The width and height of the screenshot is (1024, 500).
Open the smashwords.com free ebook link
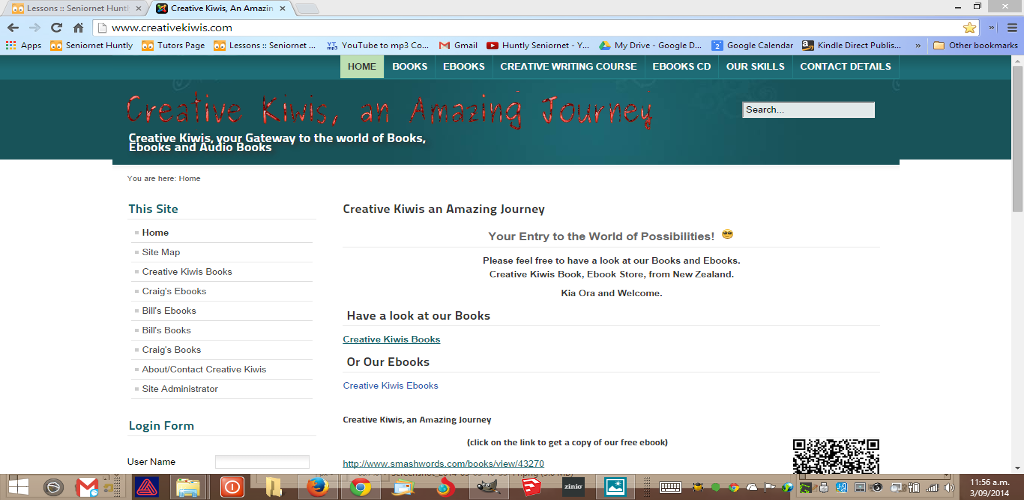443,464
